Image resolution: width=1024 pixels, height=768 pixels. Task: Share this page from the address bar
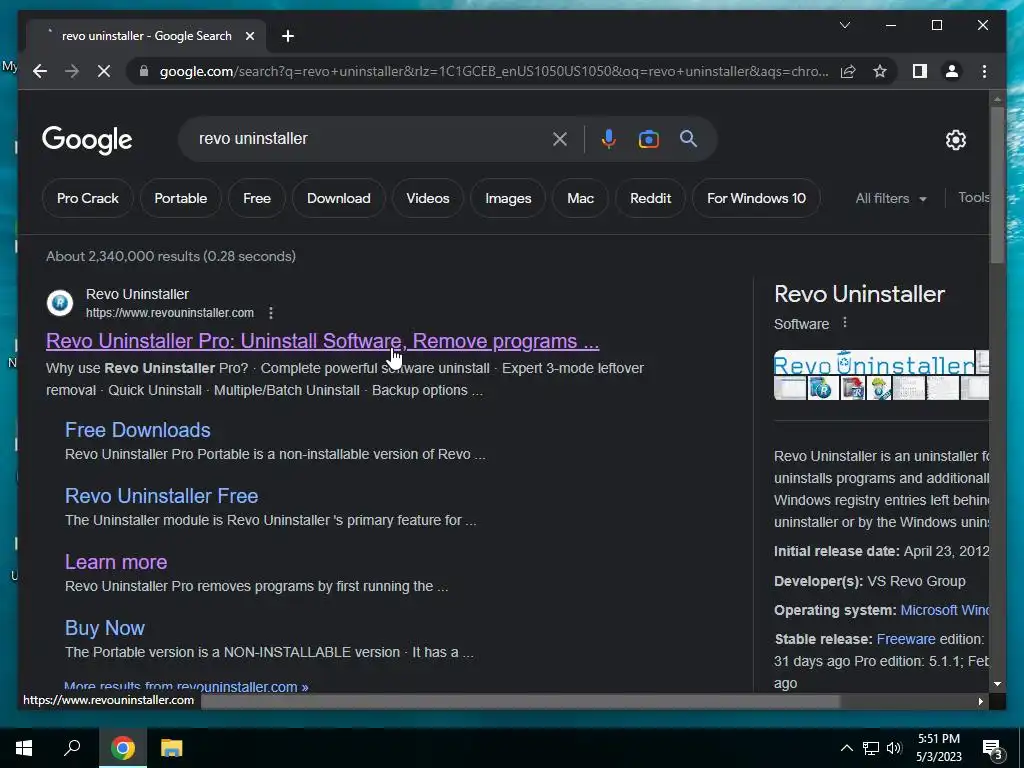(x=848, y=71)
